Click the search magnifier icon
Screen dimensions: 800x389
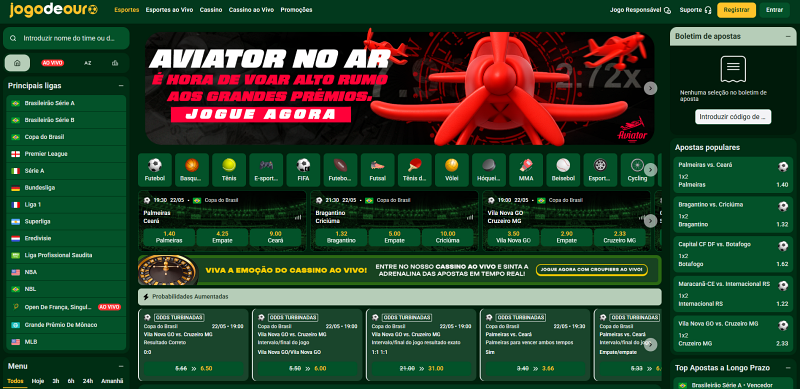click(x=13, y=38)
